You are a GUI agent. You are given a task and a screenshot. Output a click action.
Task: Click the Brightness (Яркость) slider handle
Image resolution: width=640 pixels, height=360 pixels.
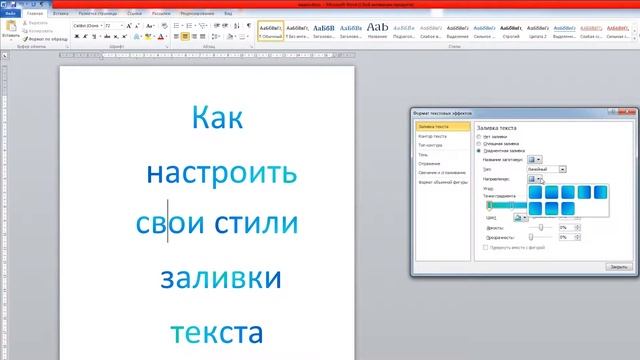click(541, 227)
